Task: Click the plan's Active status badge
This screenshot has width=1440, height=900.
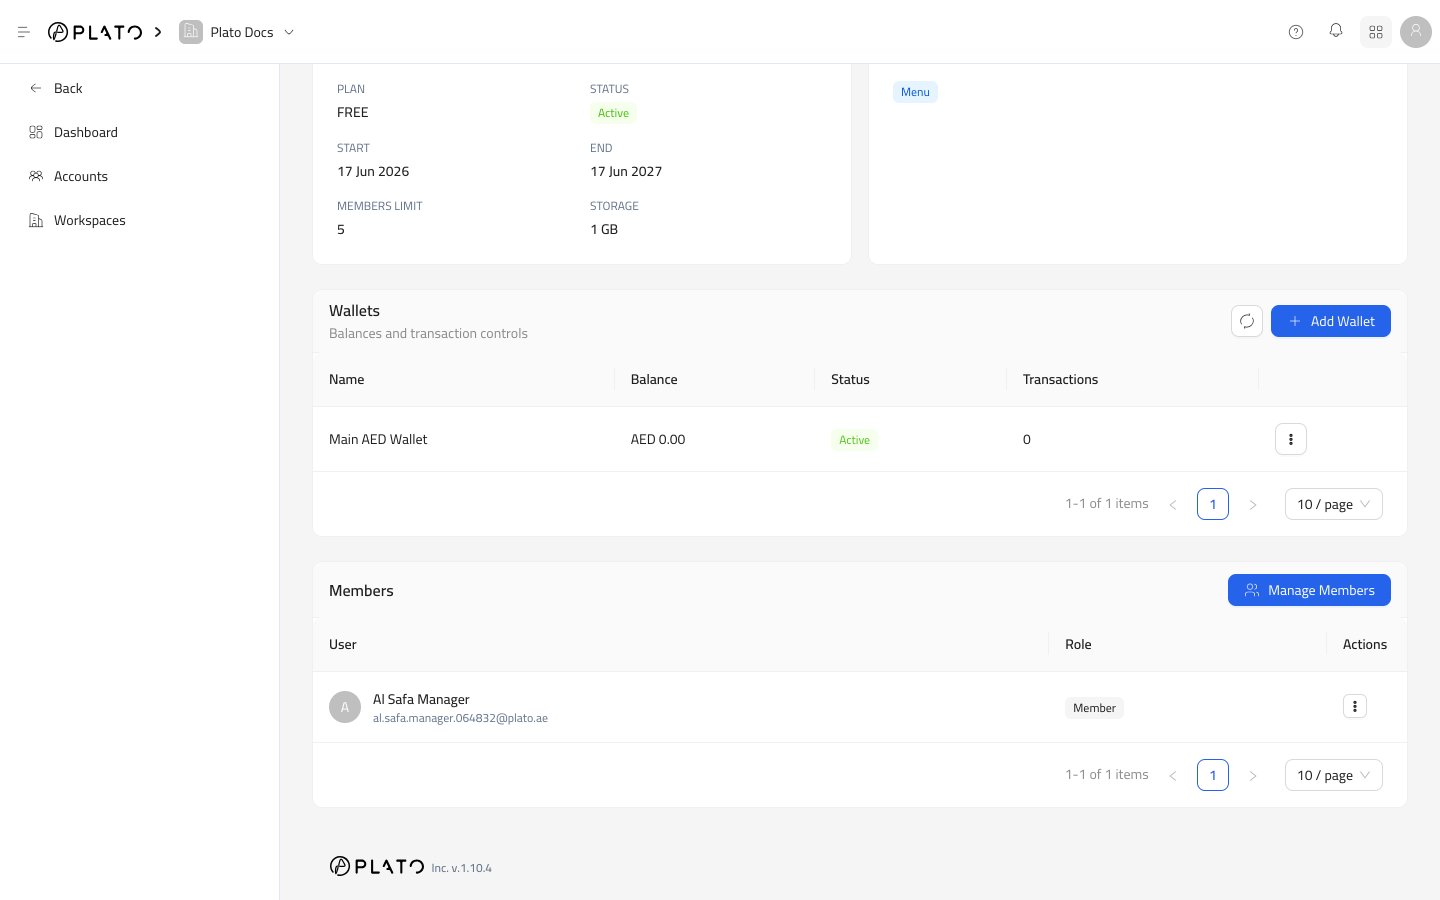Action: [x=613, y=113]
